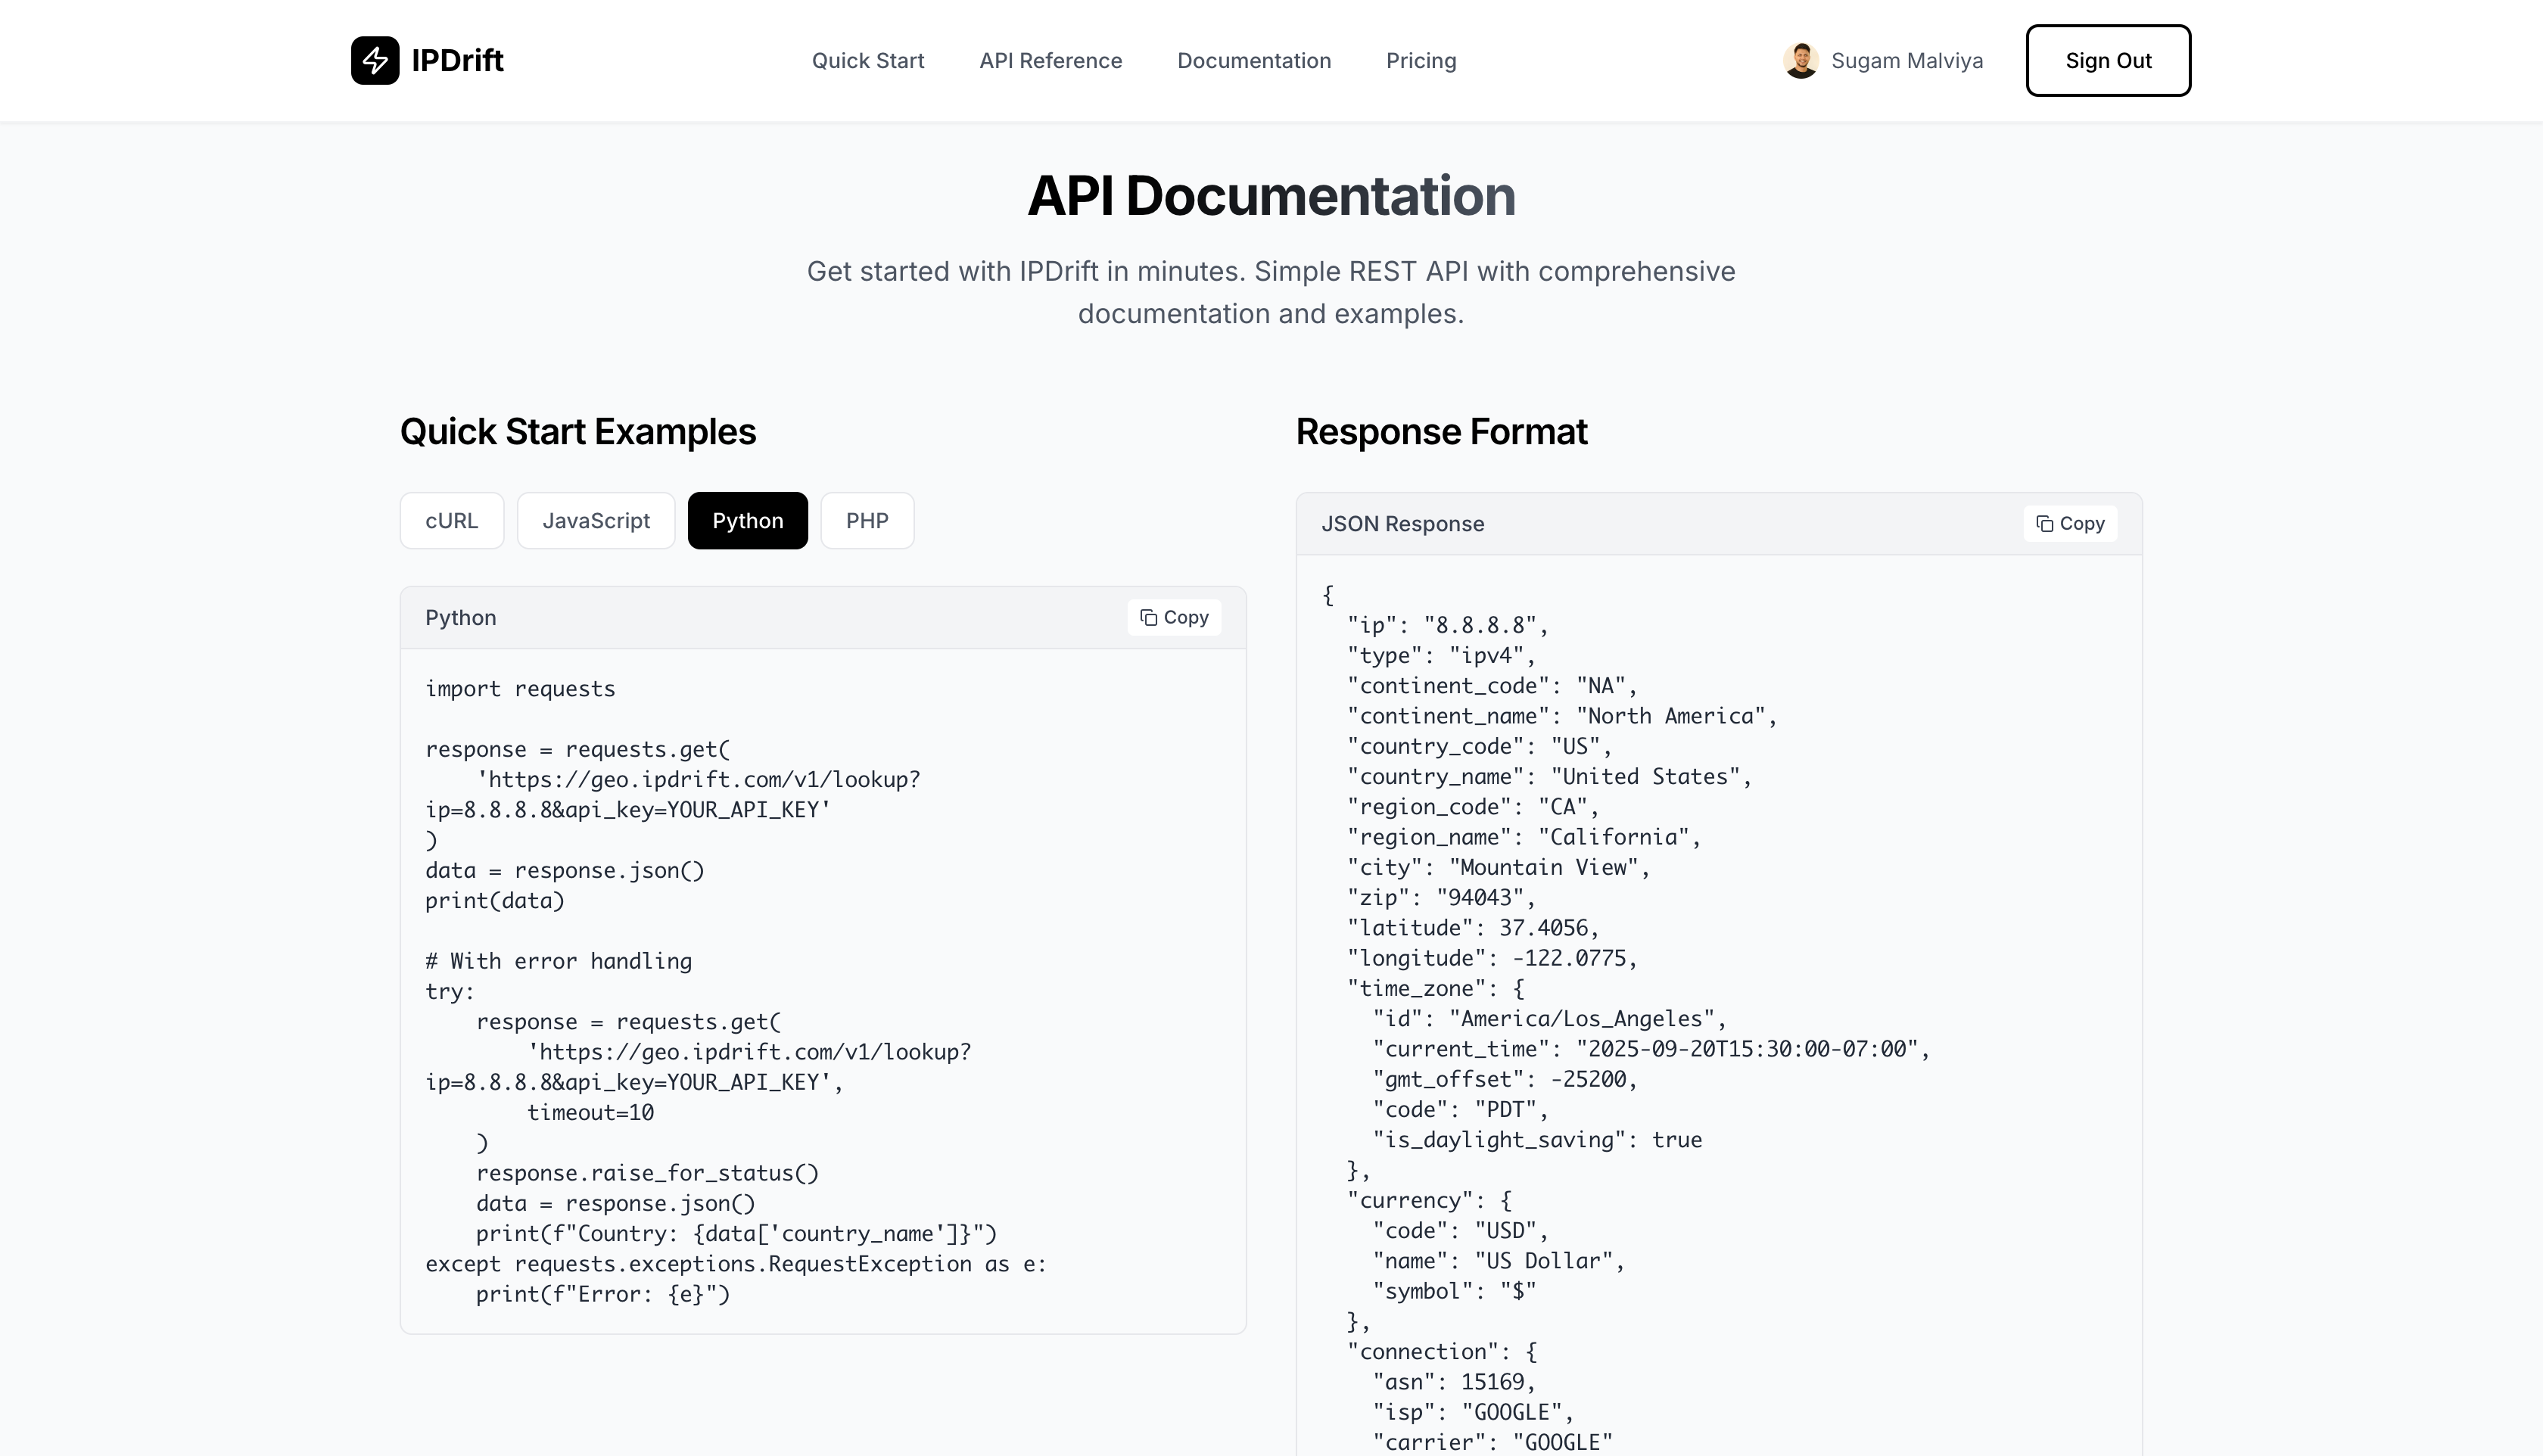Click Sugam Malviya's profile avatar

1800,61
